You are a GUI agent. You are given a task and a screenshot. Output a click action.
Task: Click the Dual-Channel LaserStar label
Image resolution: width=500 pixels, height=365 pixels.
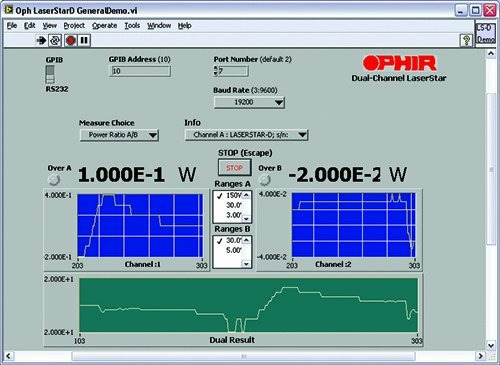399,78
